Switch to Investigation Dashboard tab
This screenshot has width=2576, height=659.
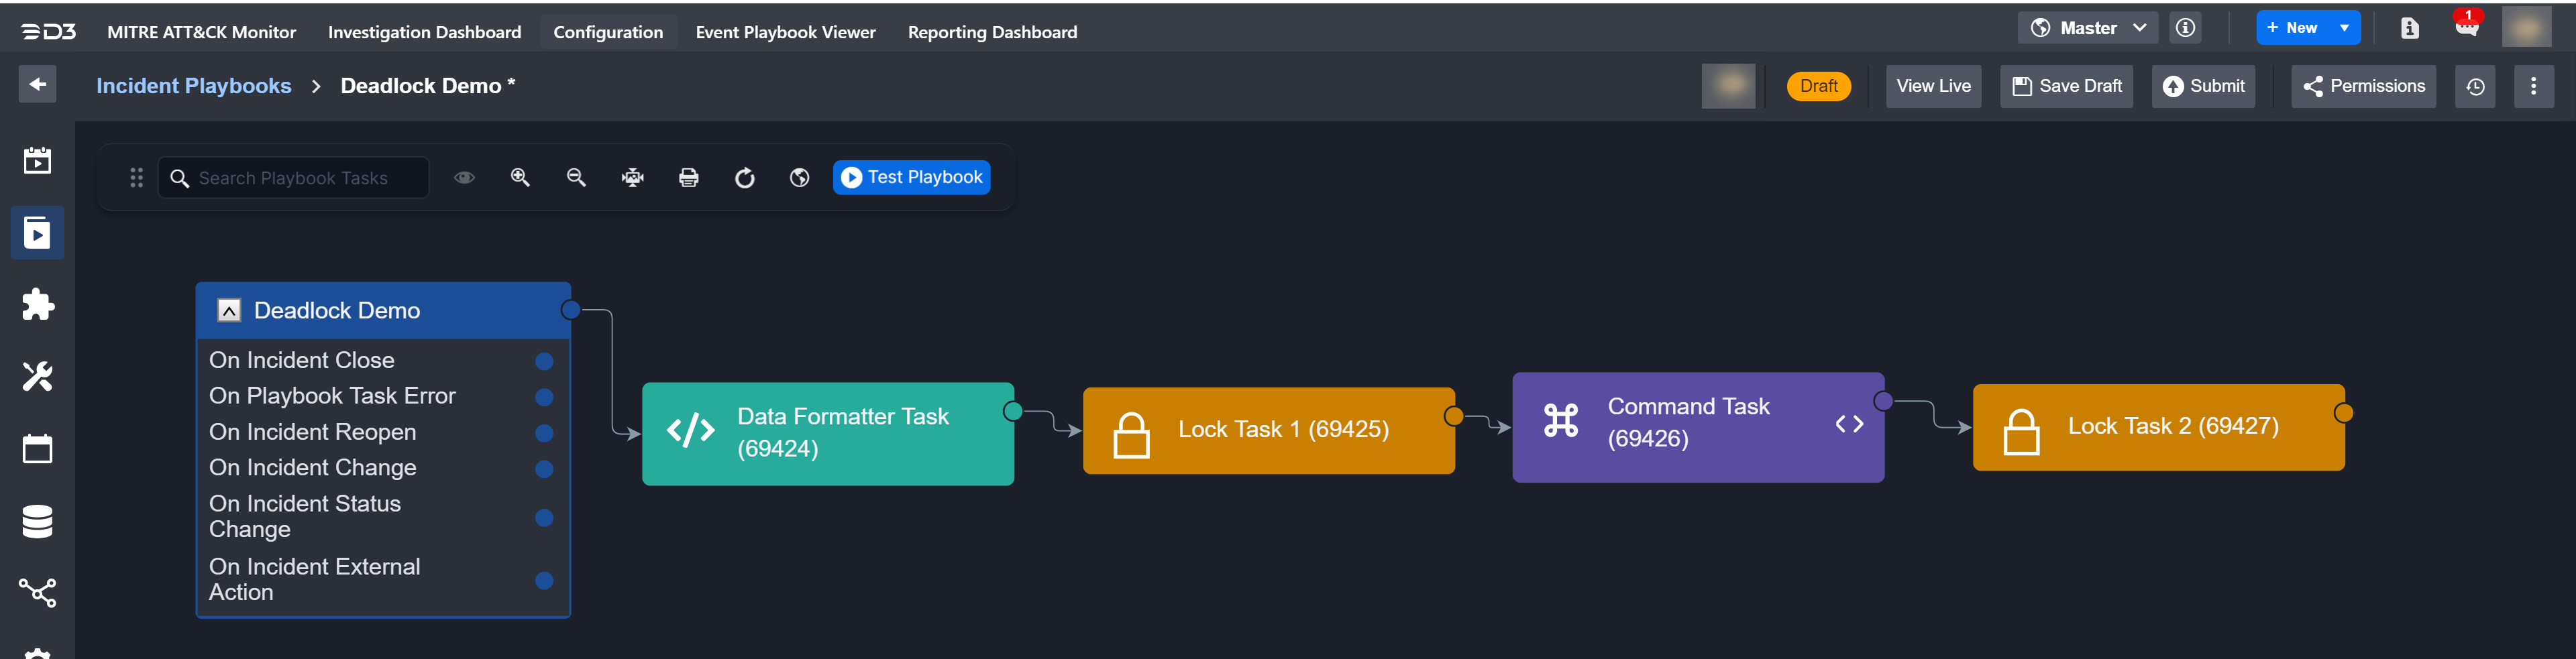click(424, 32)
